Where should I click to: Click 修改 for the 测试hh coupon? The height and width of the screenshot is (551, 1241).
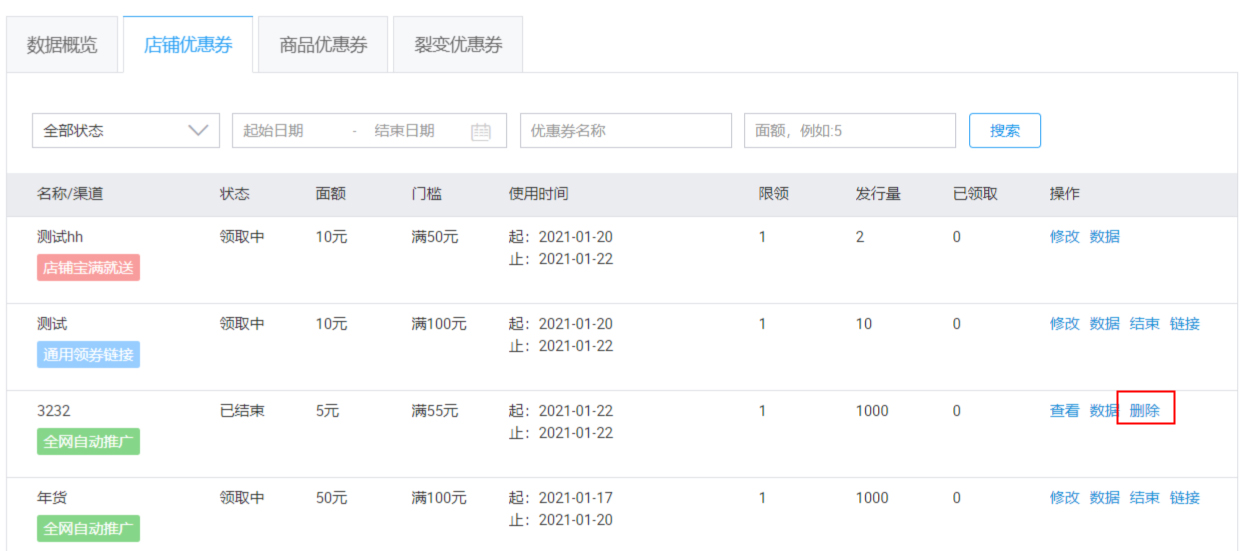(x=1064, y=237)
